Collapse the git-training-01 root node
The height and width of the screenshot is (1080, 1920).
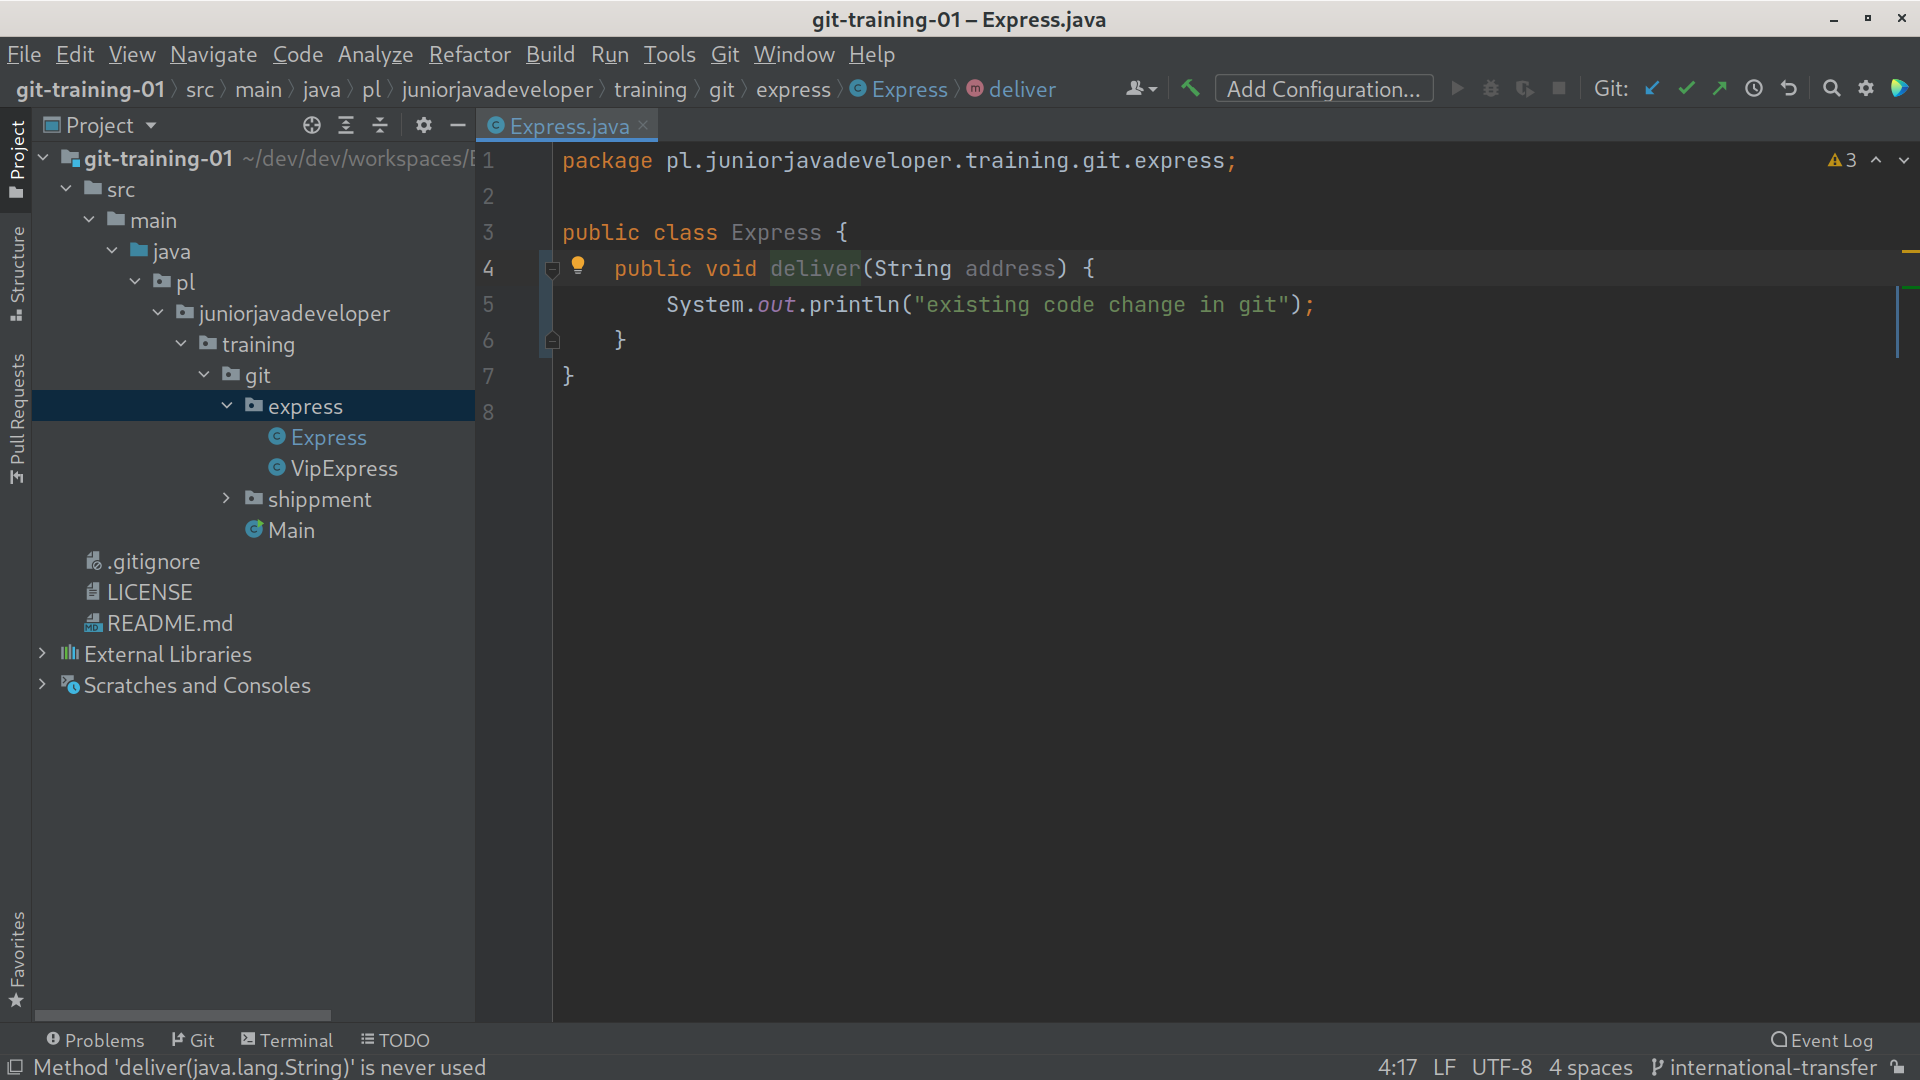43,158
